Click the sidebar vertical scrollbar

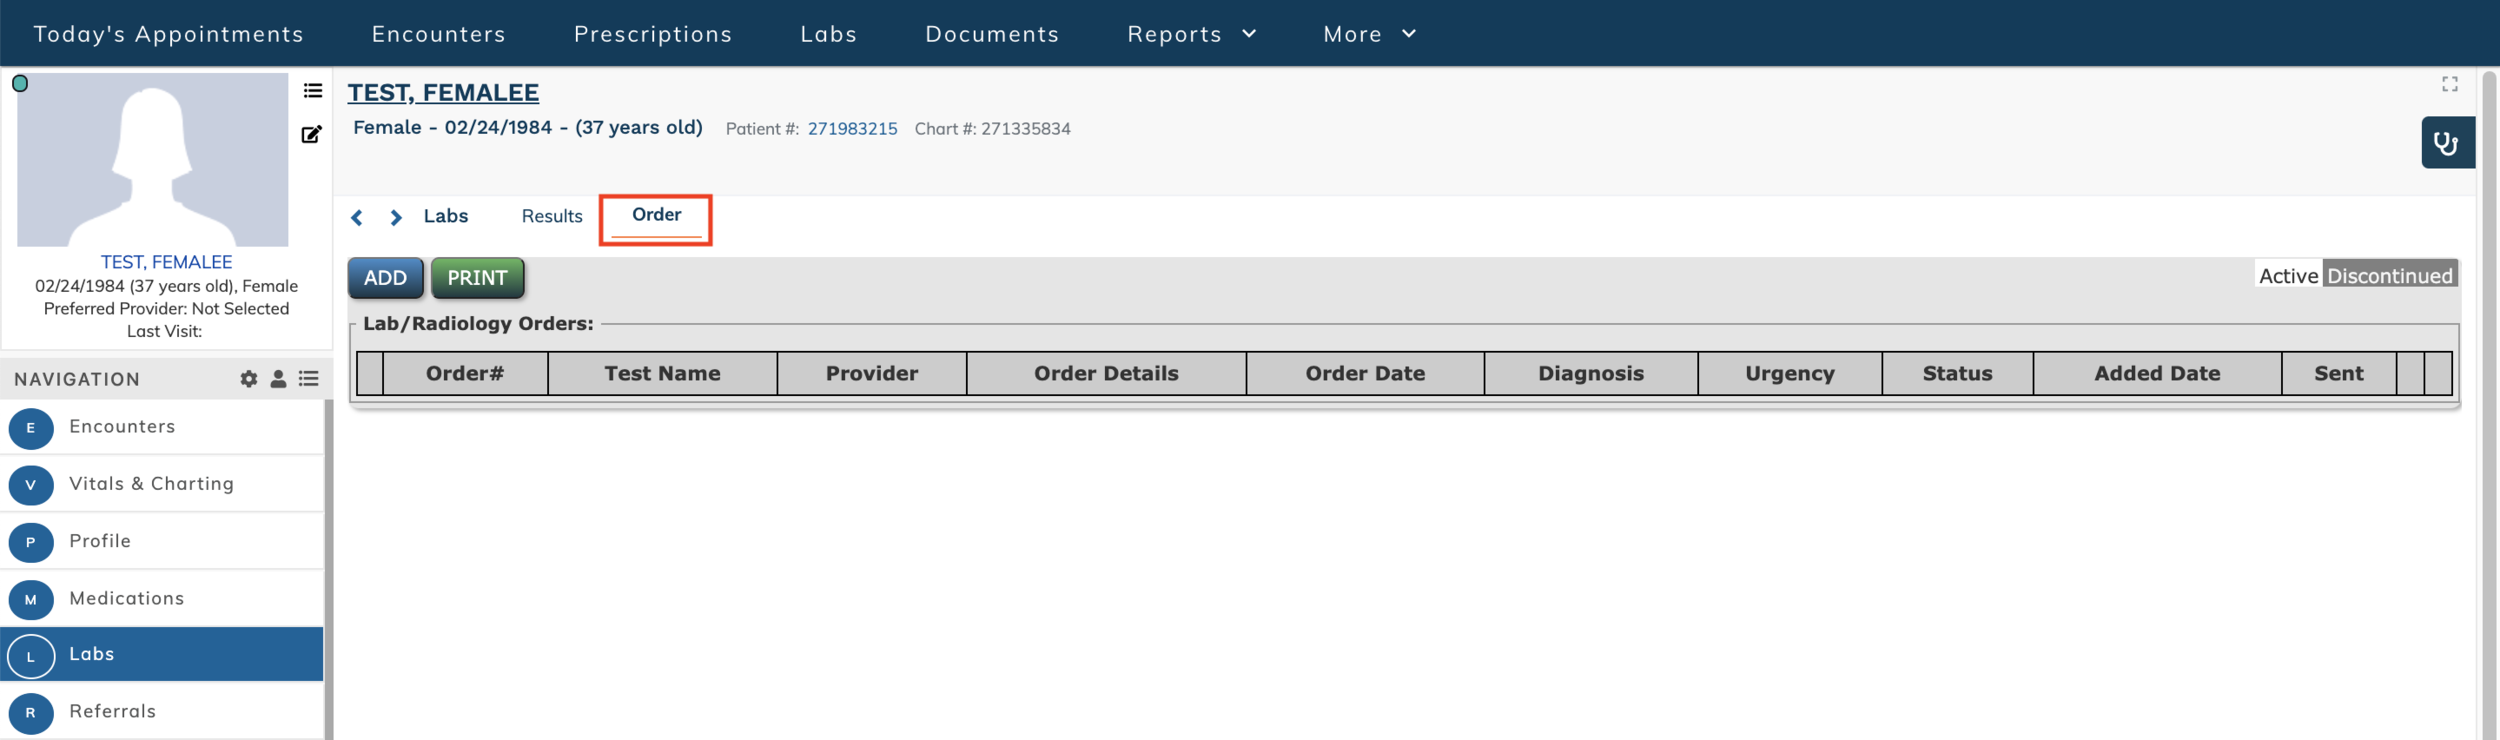click(x=329, y=570)
